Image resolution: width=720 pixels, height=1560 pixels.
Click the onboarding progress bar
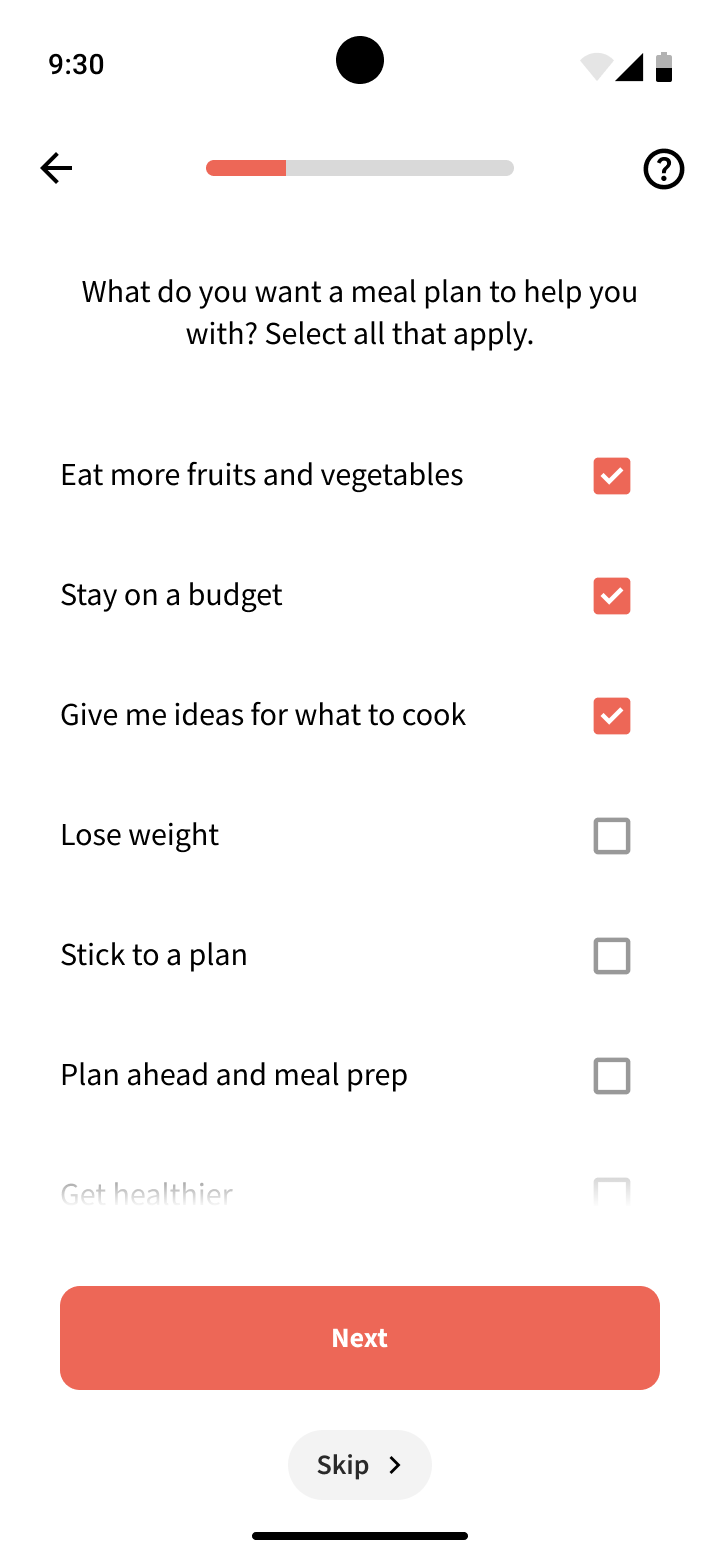tap(360, 168)
